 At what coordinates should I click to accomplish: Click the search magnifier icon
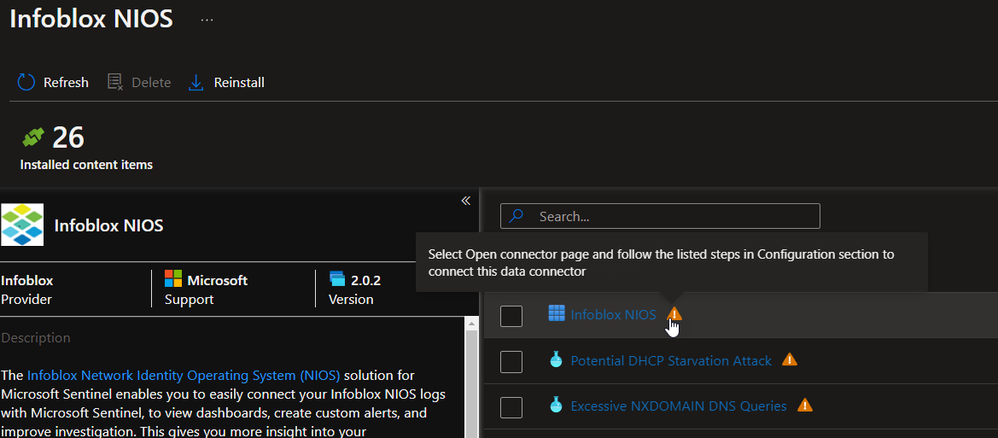click(516, 216)
